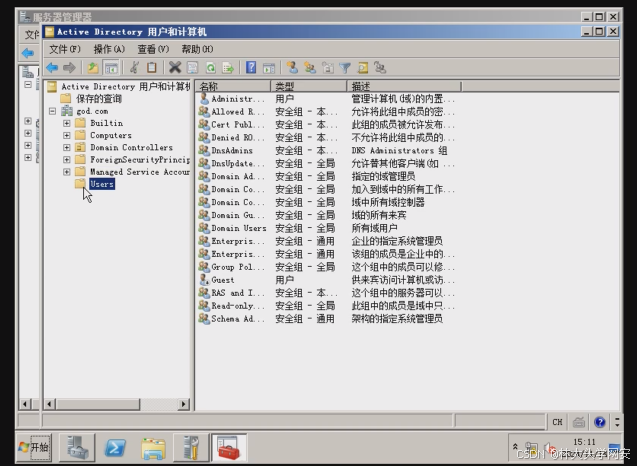This screenshot has width=637, height=466.
Task: Click the Export List icon
Action: tap(228, 67)
